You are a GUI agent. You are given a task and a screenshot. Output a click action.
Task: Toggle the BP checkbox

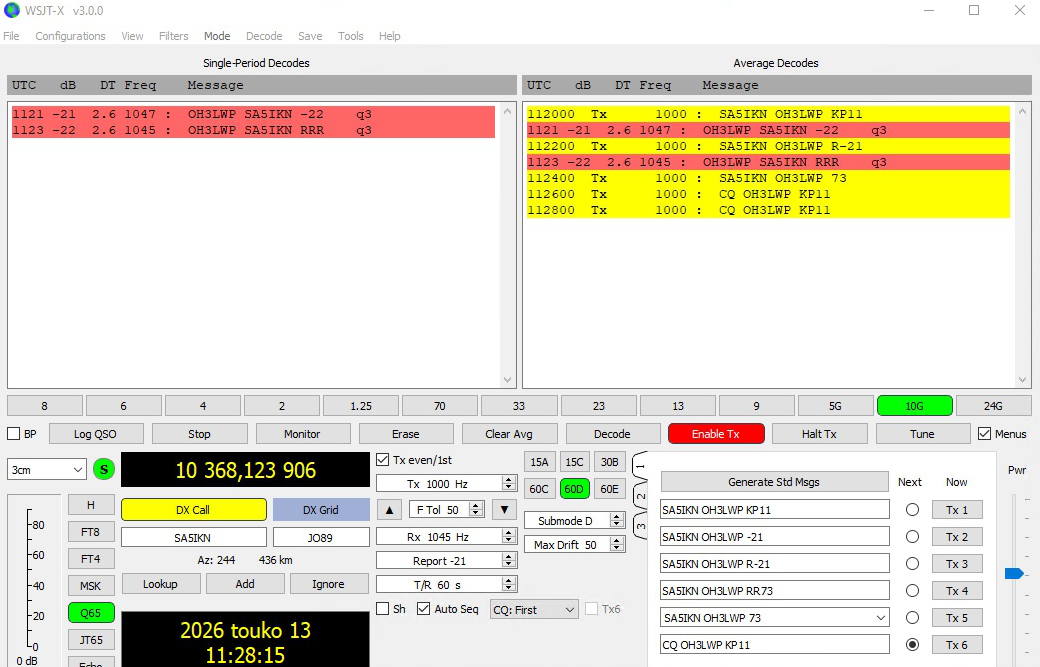click(x=13, y=434)
